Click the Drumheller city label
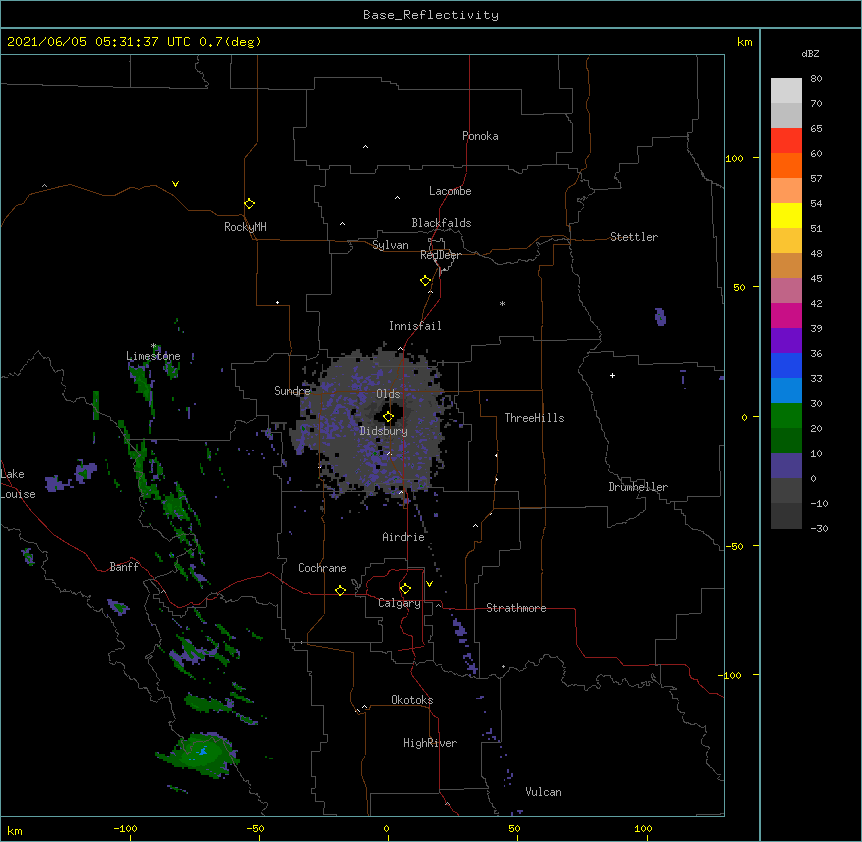 pos(638,487)
